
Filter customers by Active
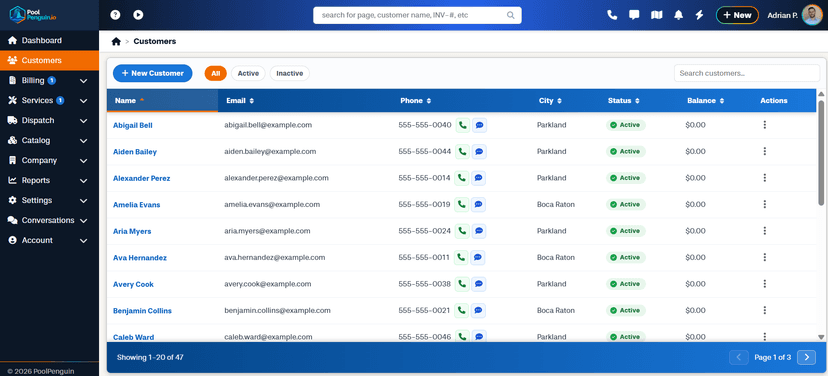(248, 73)
